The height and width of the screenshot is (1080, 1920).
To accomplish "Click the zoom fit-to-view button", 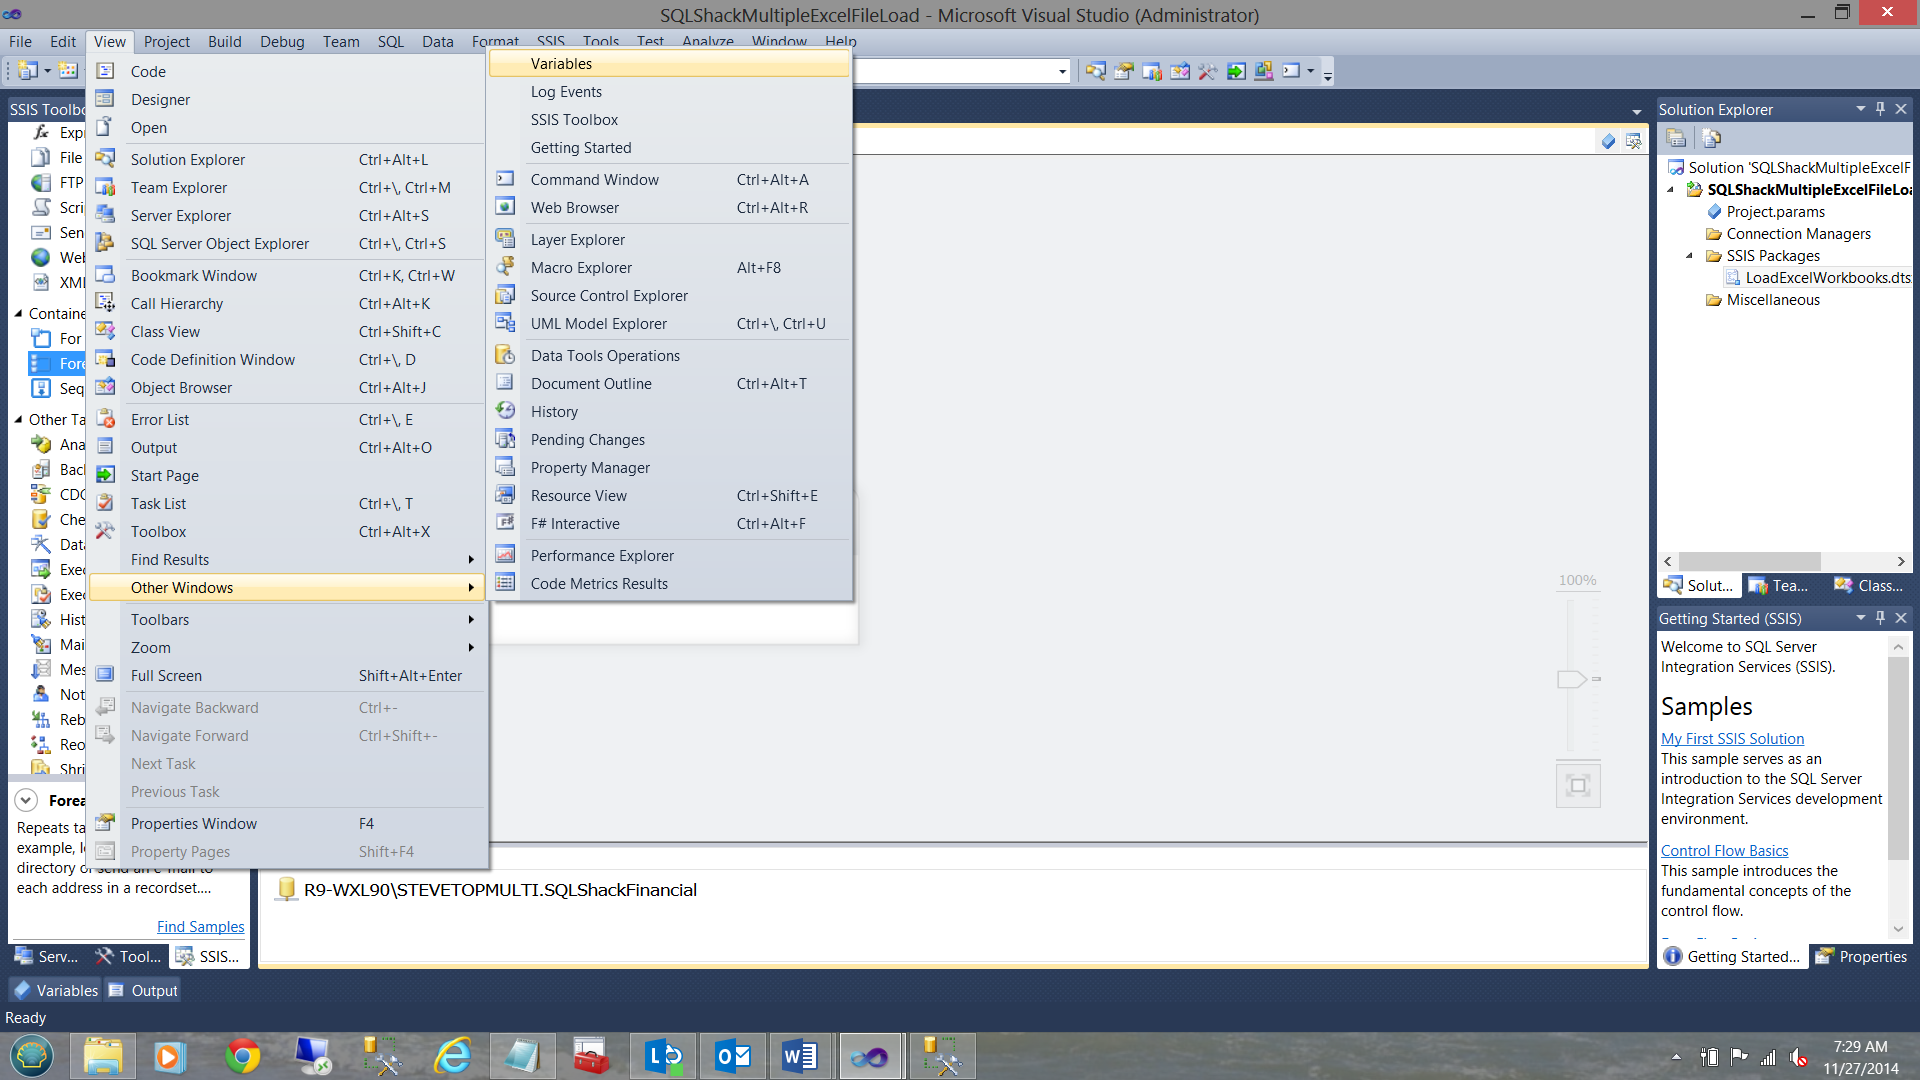I will point(1578,785).
